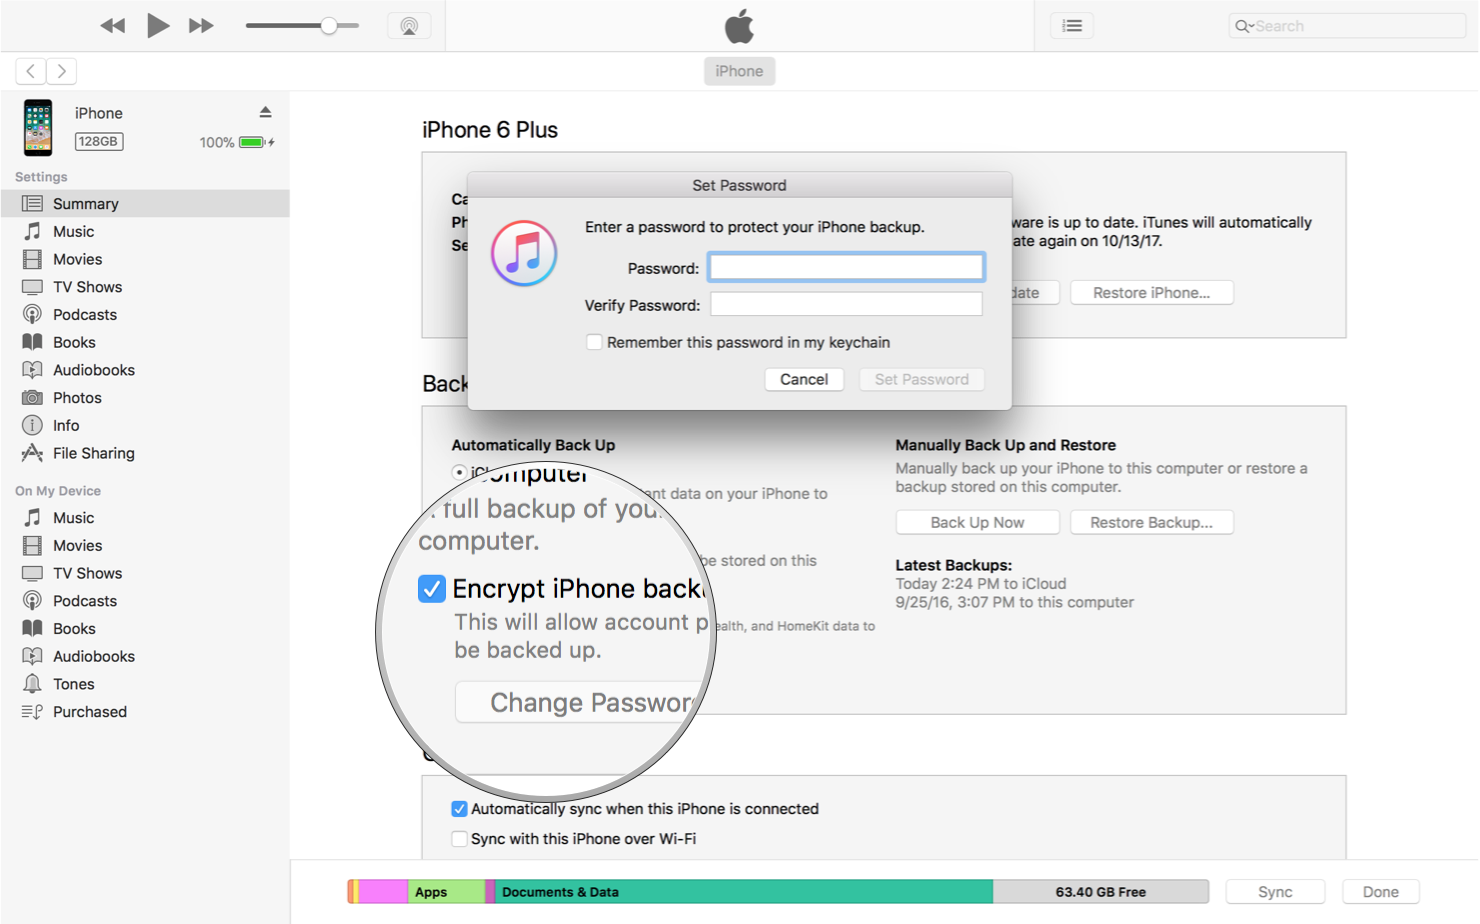1480x924 pixels.
Task: Click the rewind playback button
Action: 113,26
